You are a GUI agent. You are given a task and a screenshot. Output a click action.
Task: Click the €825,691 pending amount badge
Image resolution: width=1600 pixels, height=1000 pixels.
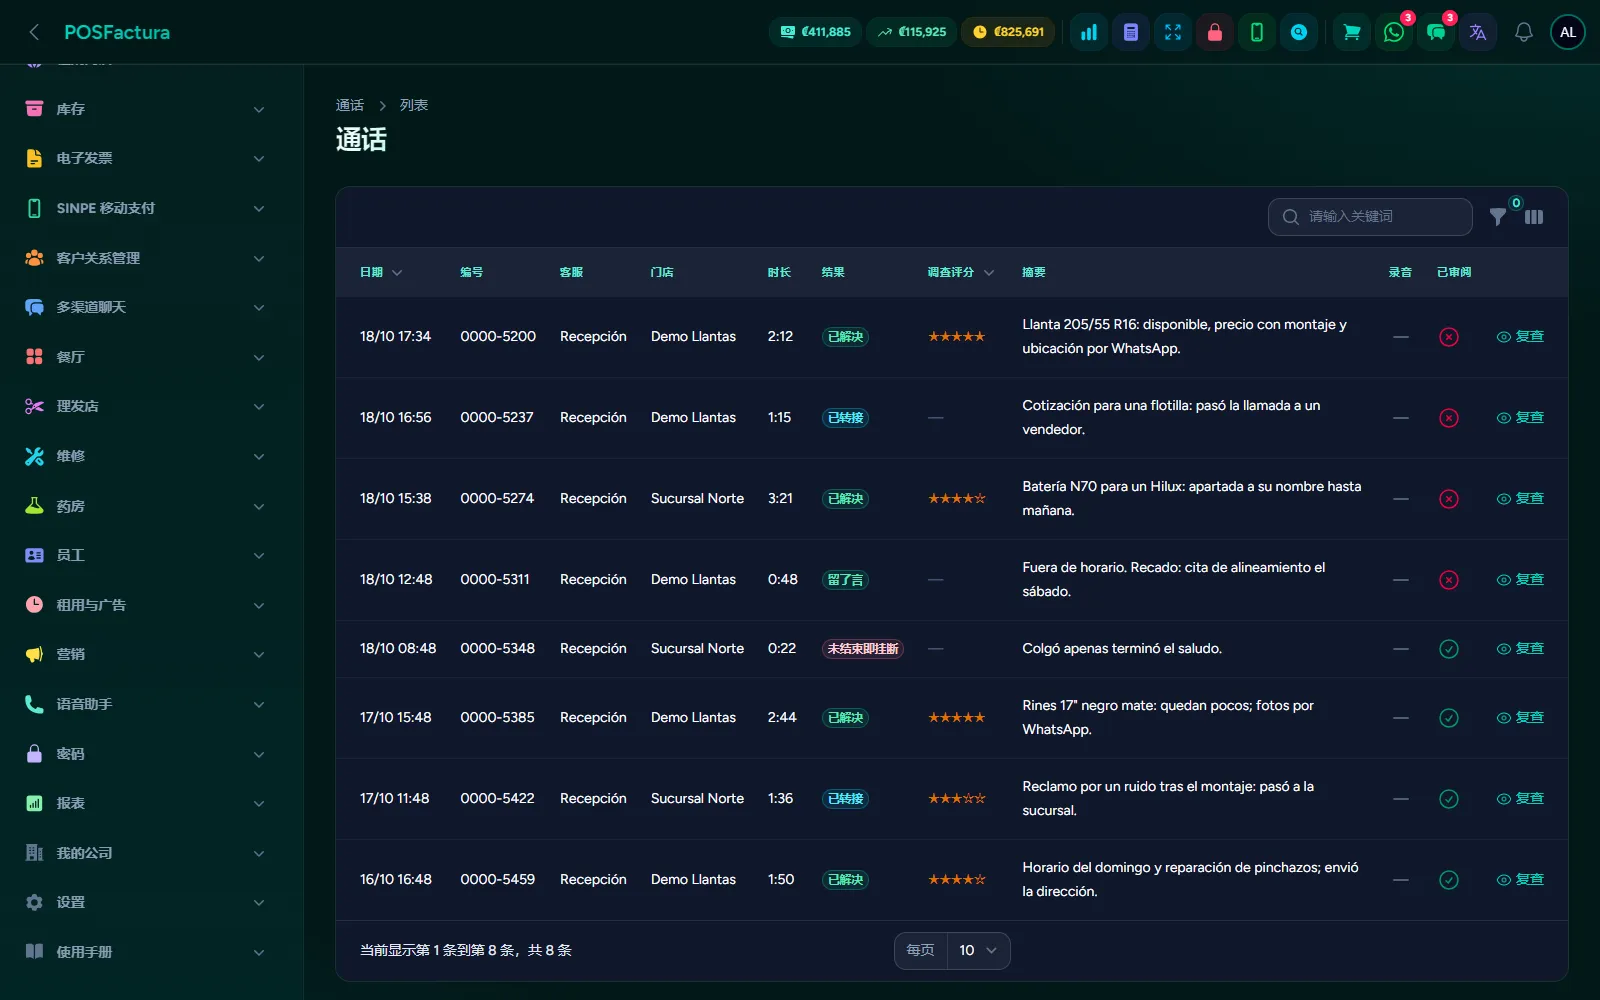[x=1008, y=32]
